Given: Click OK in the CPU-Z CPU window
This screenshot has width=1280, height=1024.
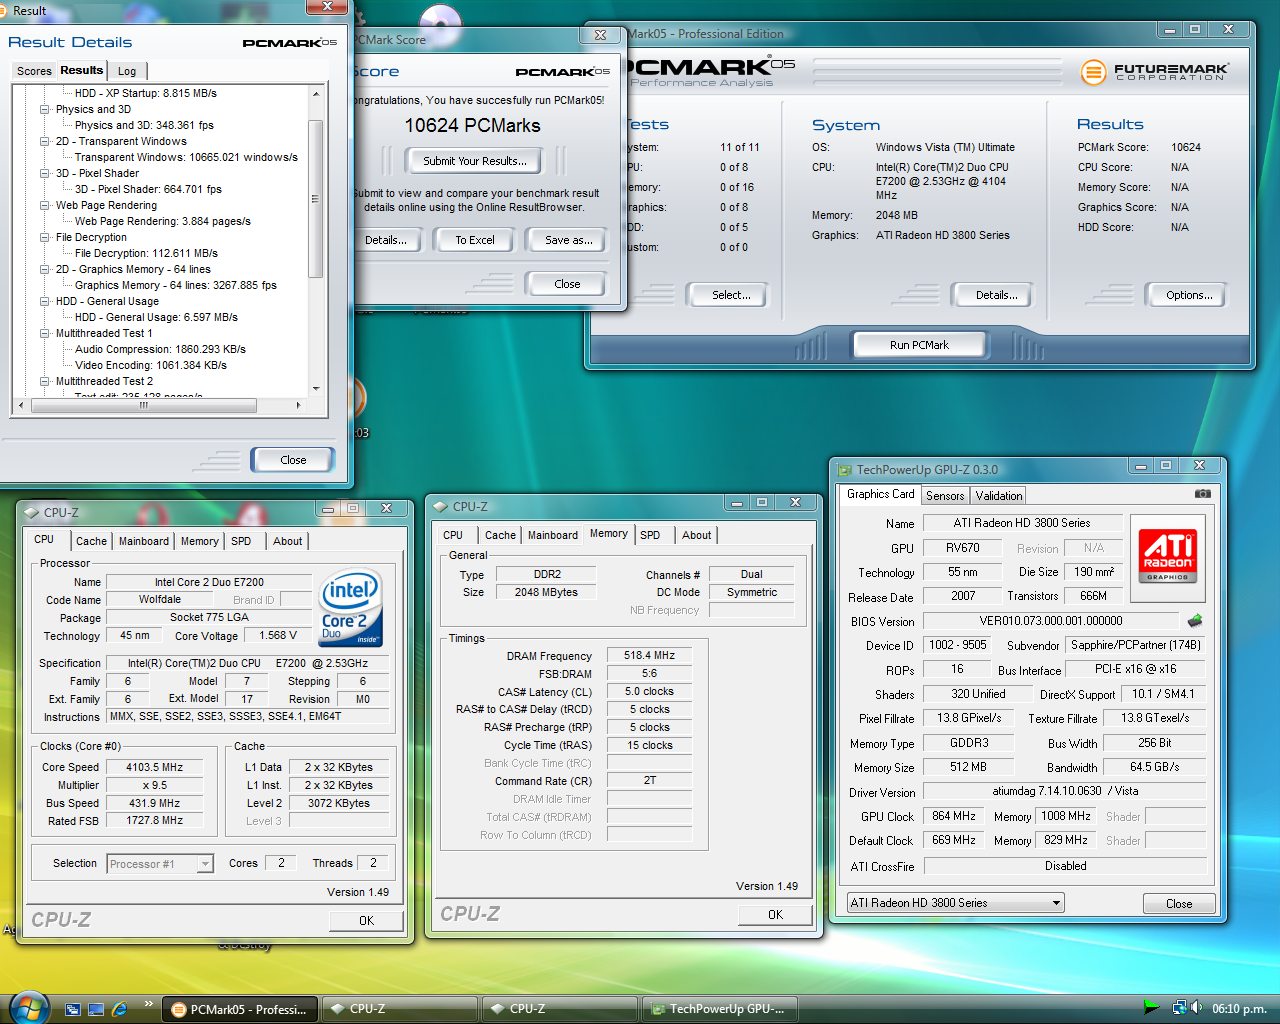Looking at the screenshot, I should (366, 921).
